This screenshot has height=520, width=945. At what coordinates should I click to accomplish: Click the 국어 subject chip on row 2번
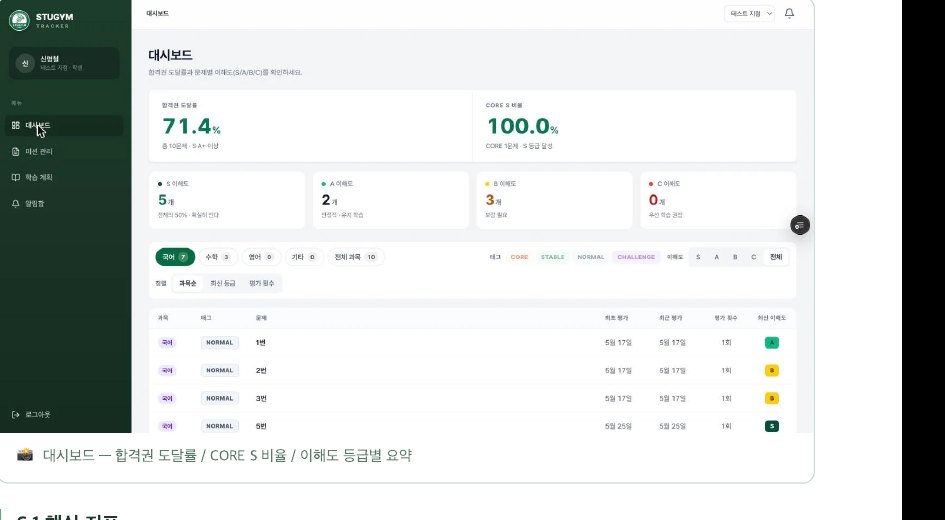167,371
